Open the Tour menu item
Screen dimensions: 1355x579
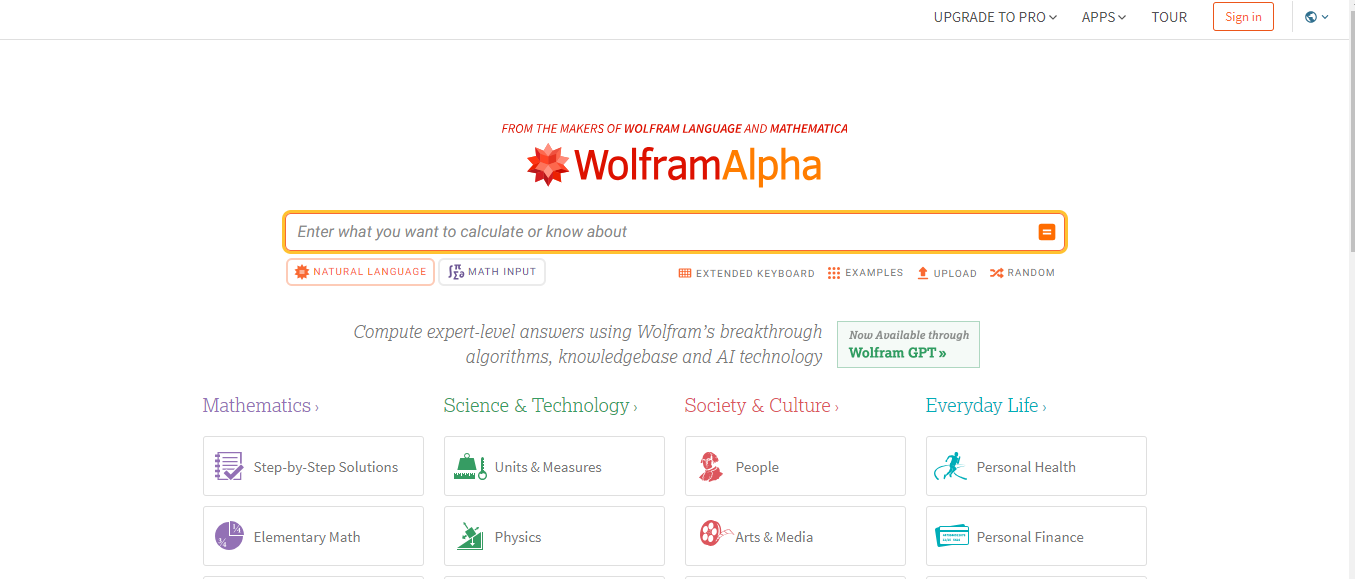(x=1169, y=17)
